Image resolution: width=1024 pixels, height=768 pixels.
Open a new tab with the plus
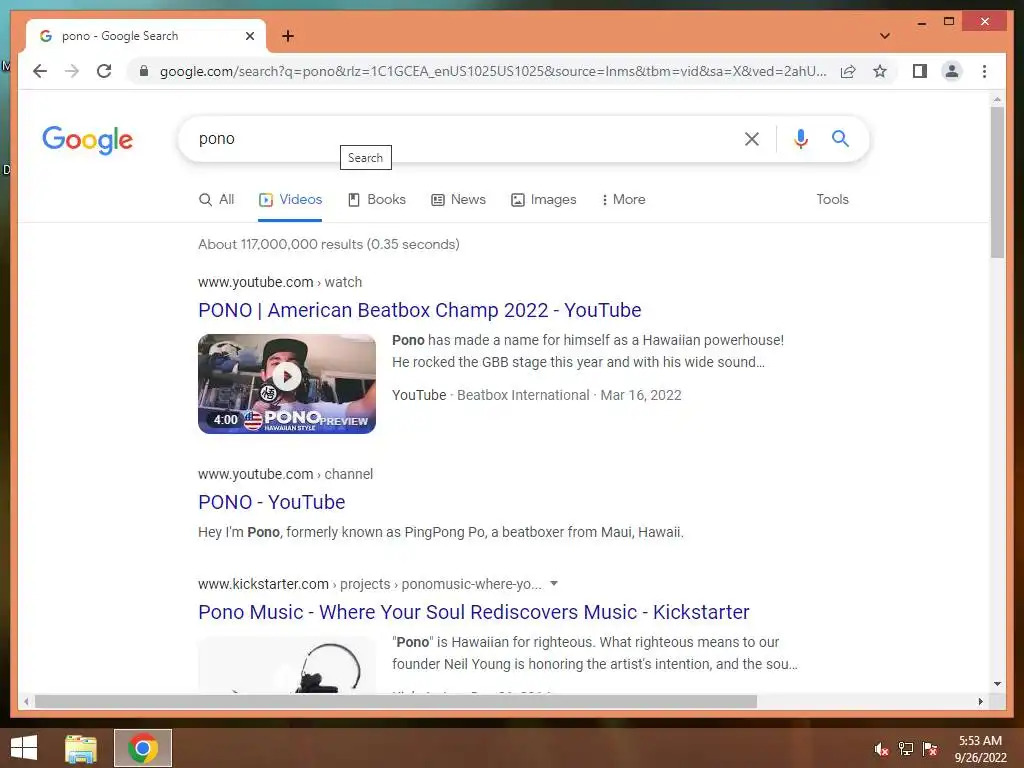287,36
